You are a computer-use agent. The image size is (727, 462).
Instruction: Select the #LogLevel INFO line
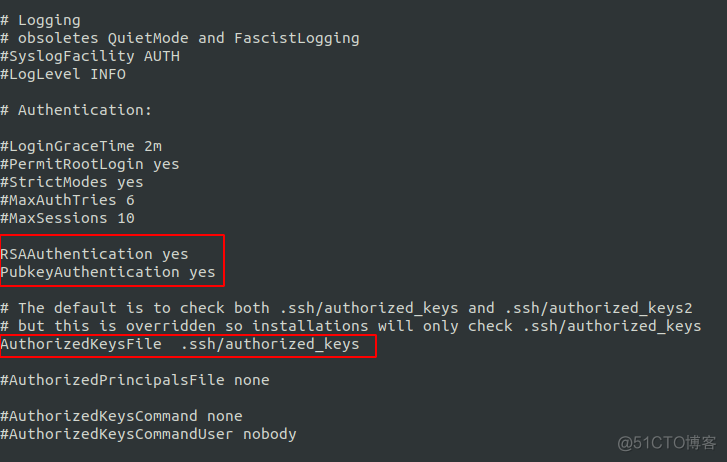[x=63, y=74]
